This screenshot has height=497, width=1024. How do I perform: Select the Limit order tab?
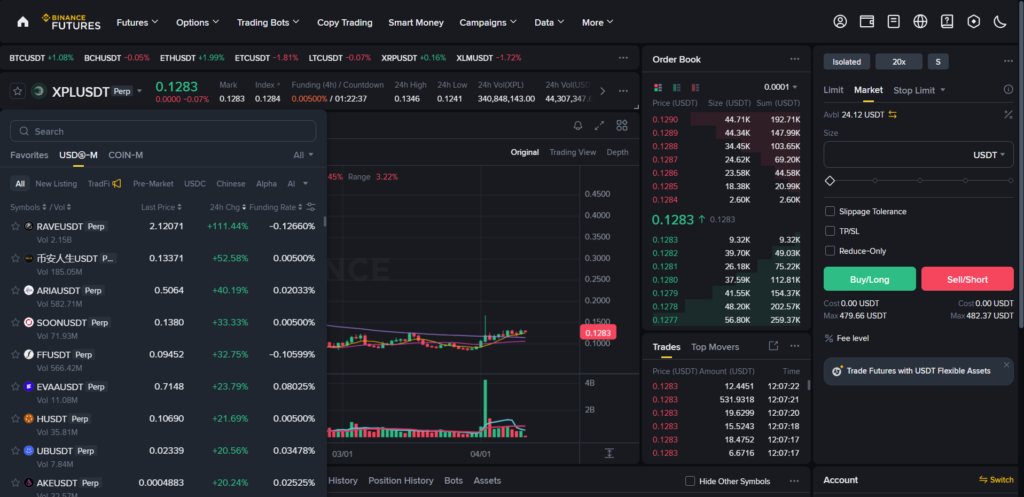click(x=833, y=90)
